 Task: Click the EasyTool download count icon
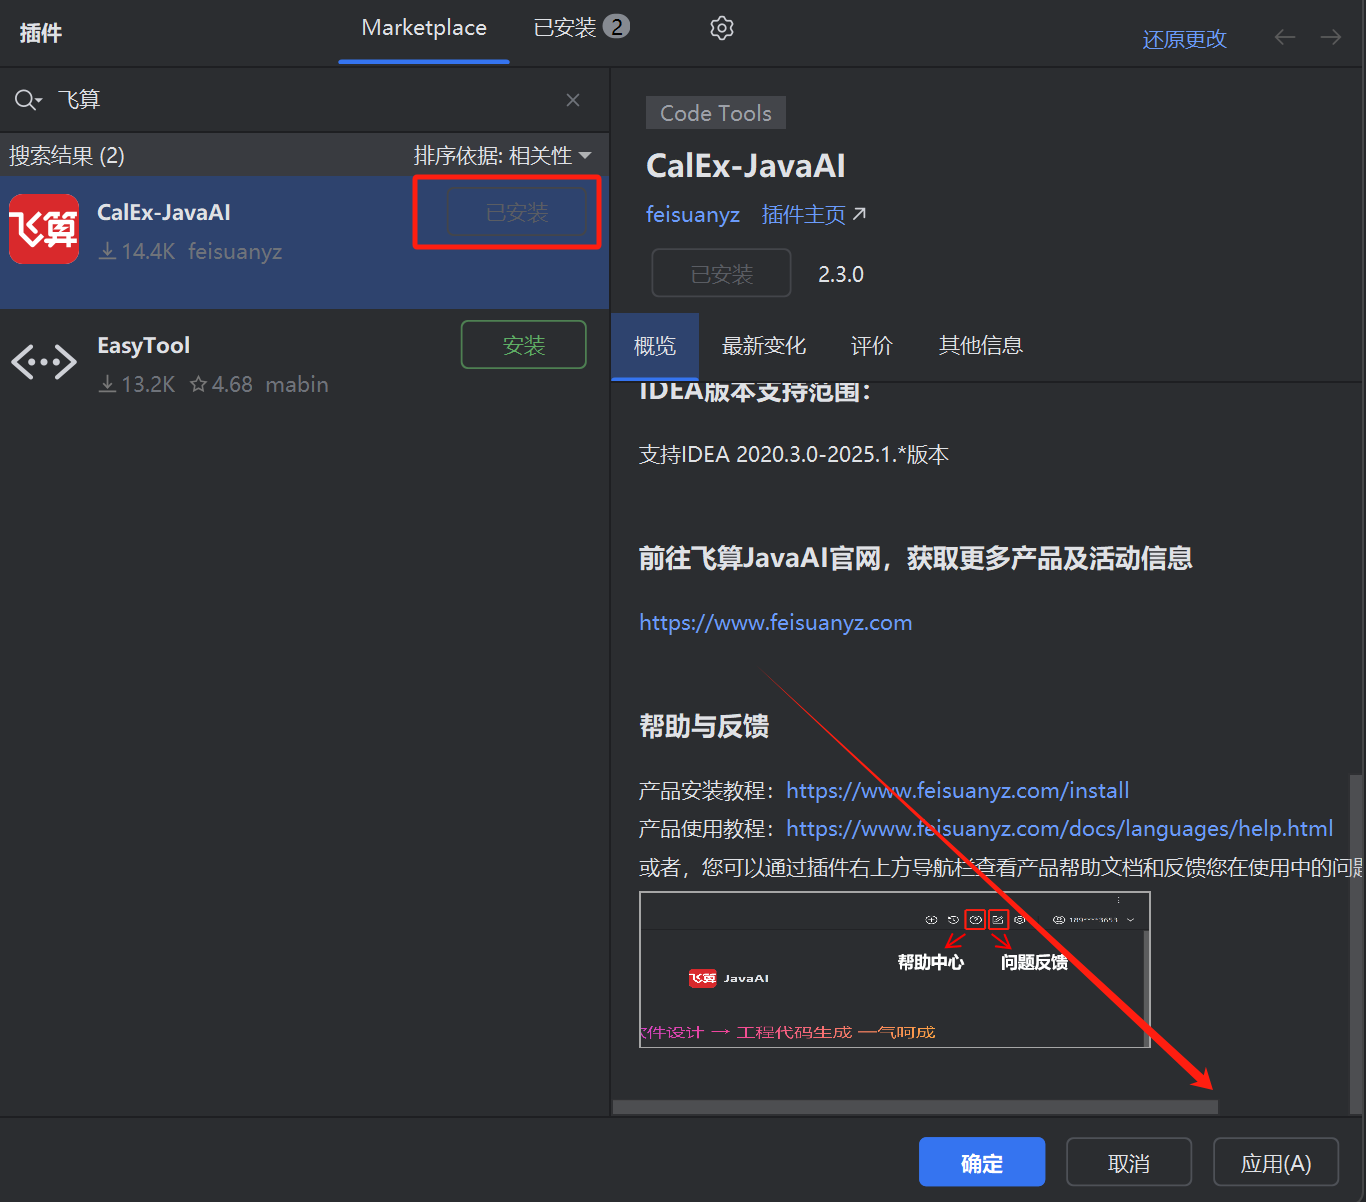click(x=107, y=384)
